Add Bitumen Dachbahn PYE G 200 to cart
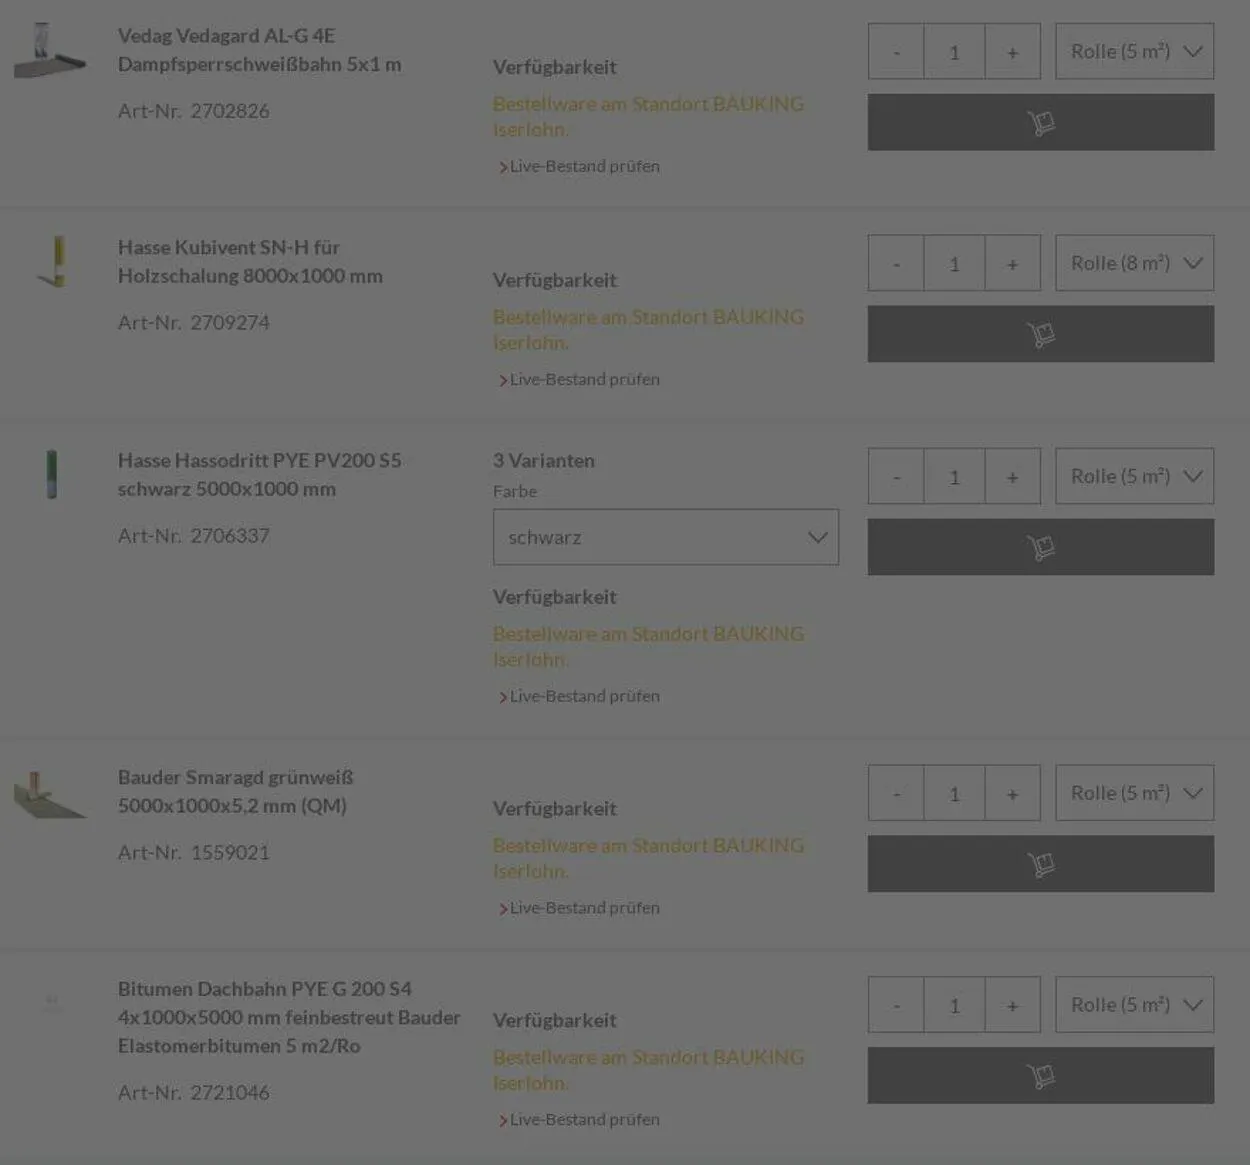The height and width of the screenshot is (1165, 1250). tap(1040, 1076)
